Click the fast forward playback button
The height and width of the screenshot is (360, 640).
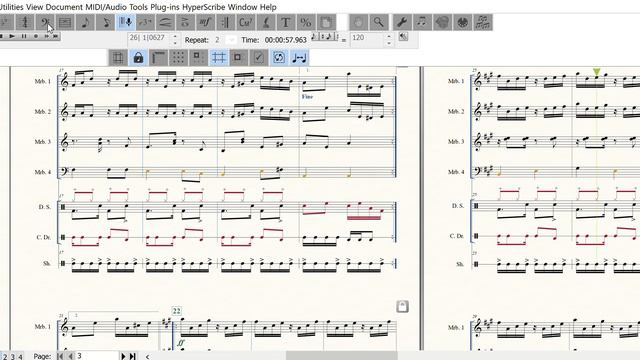pos(47,36)
